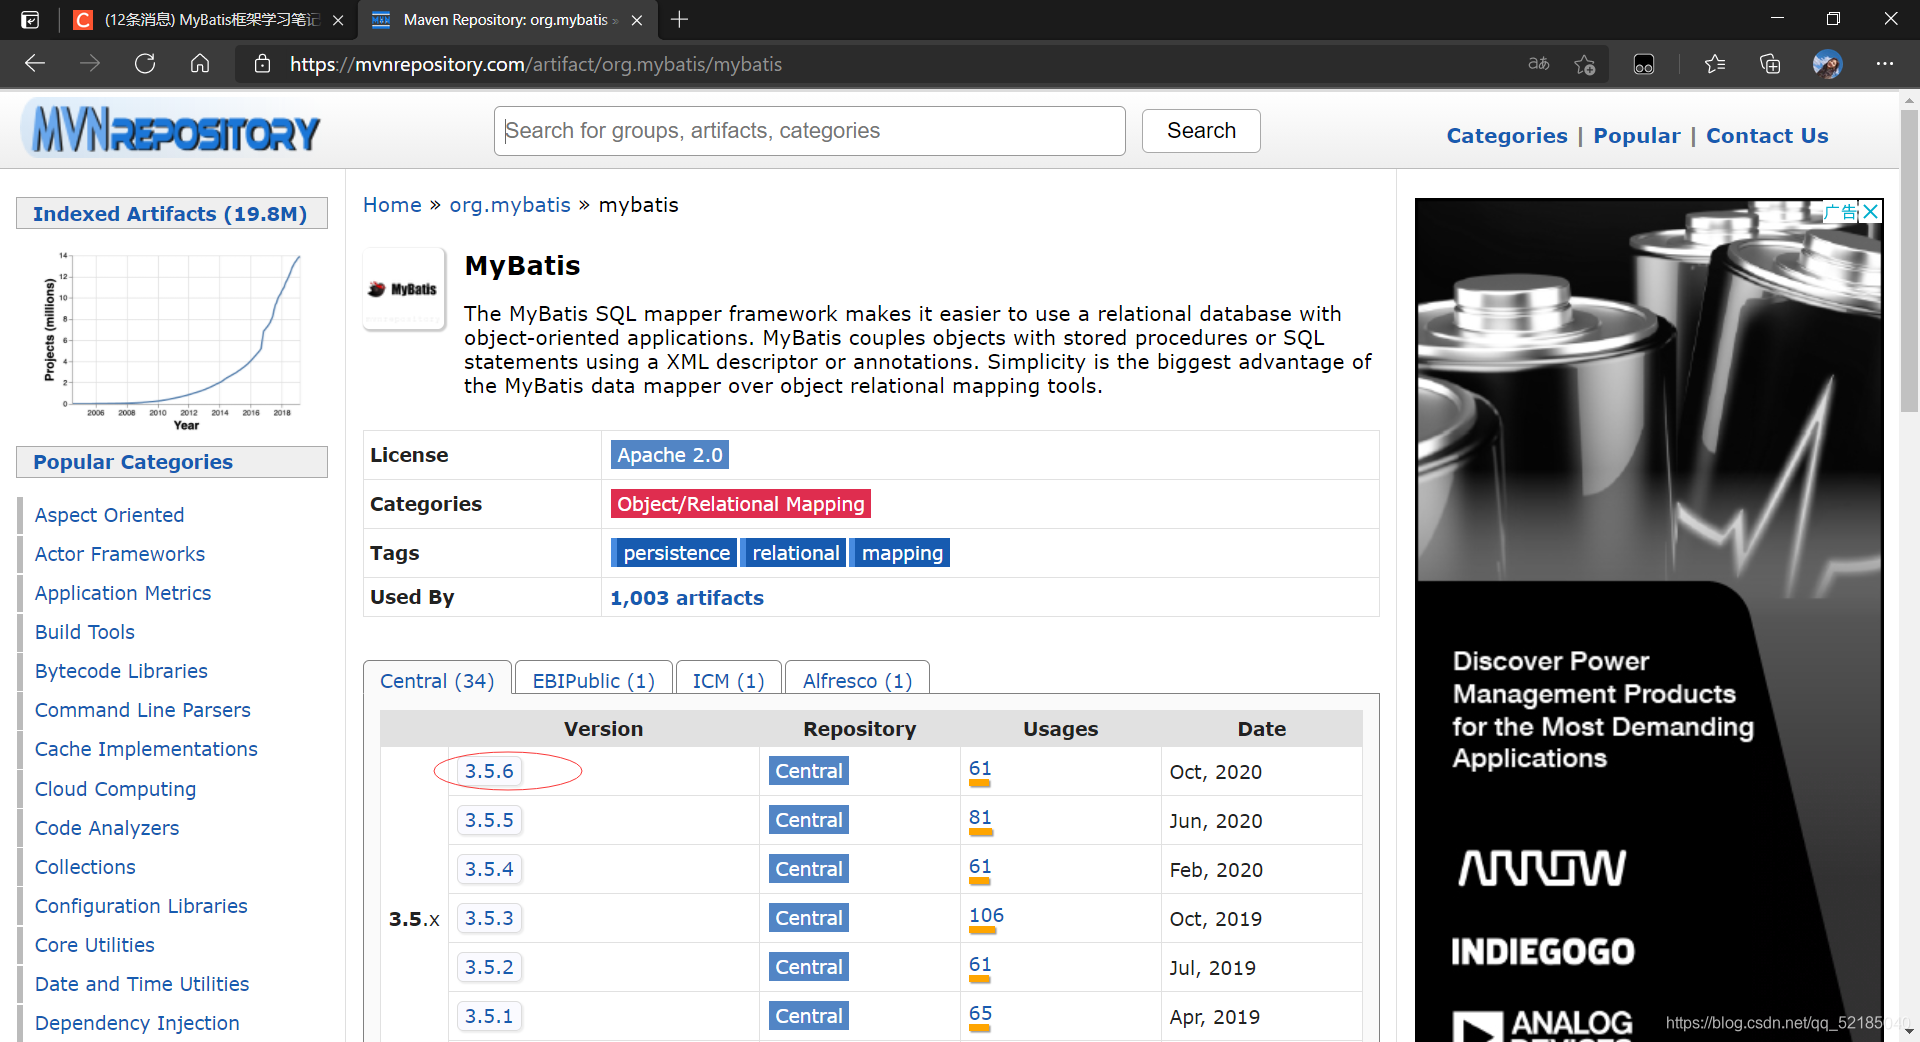Image resolution: width=1920 pixels, height=1042 pixels.
Task: Open the tab actions menu icon
Action: [30, 19]
